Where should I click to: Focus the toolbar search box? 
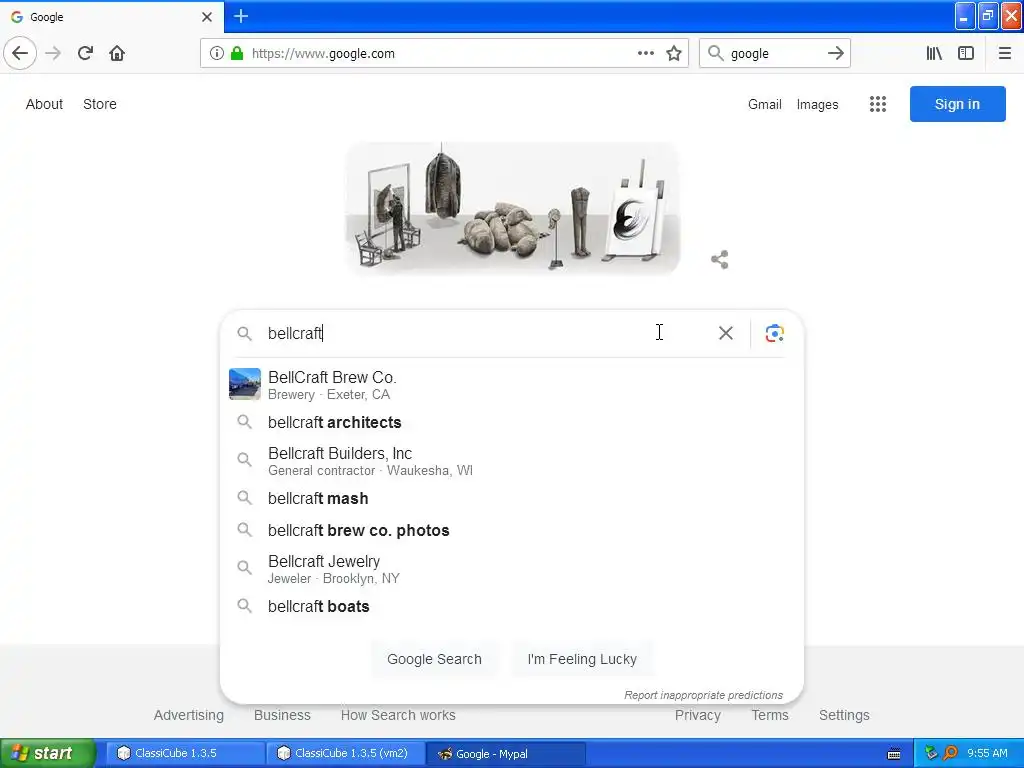pyautogui.click(x=775, y=54)
